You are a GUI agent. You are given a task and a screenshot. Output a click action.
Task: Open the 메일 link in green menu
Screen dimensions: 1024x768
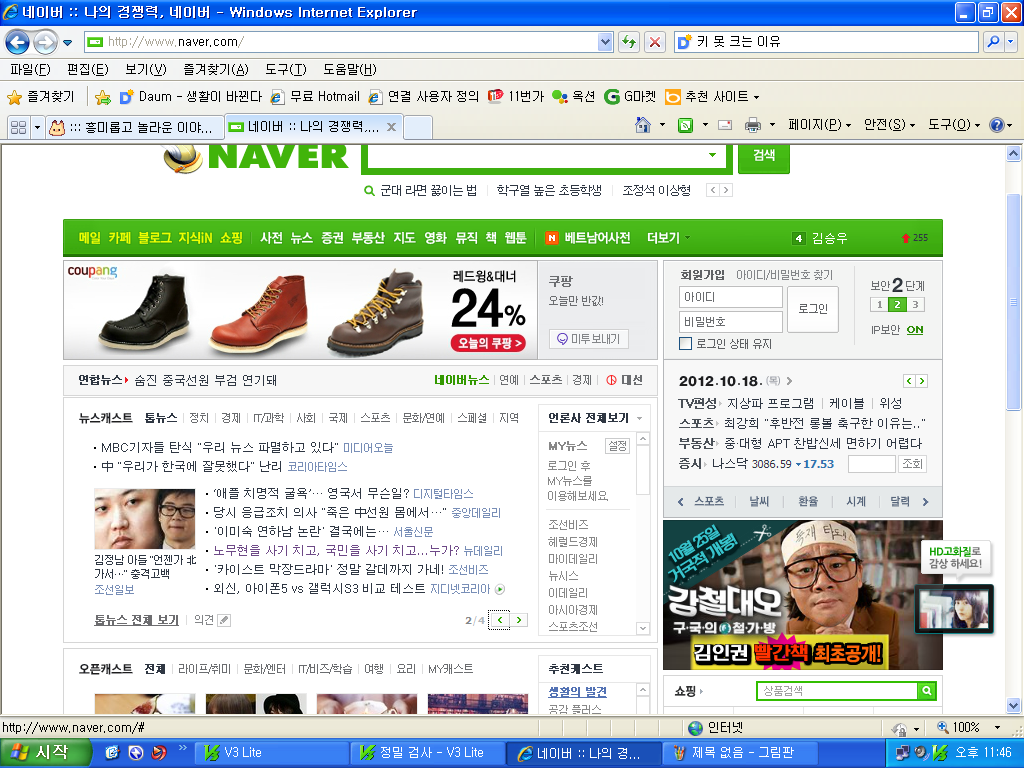coord(89,238)
